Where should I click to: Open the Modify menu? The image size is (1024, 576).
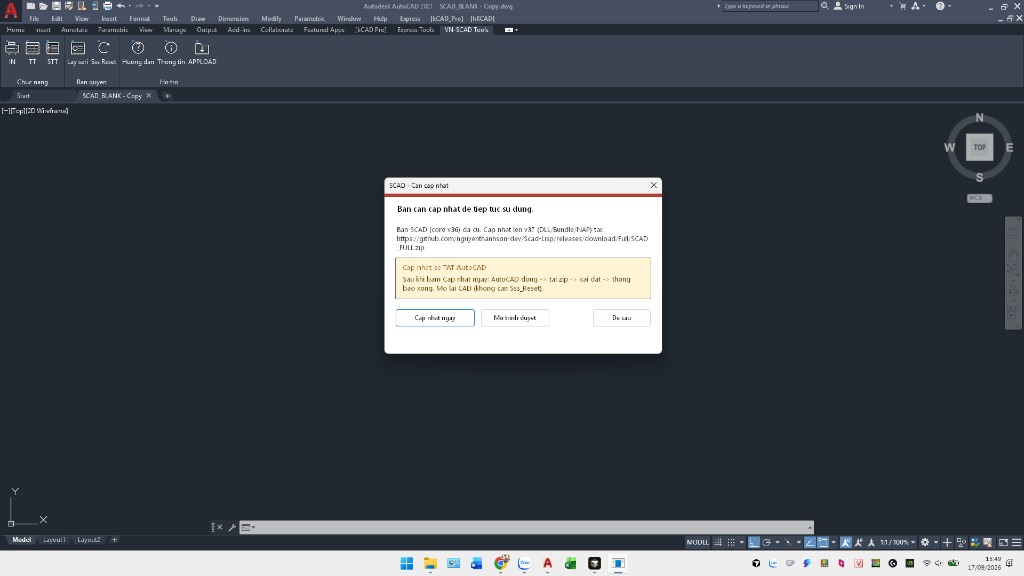271,18
